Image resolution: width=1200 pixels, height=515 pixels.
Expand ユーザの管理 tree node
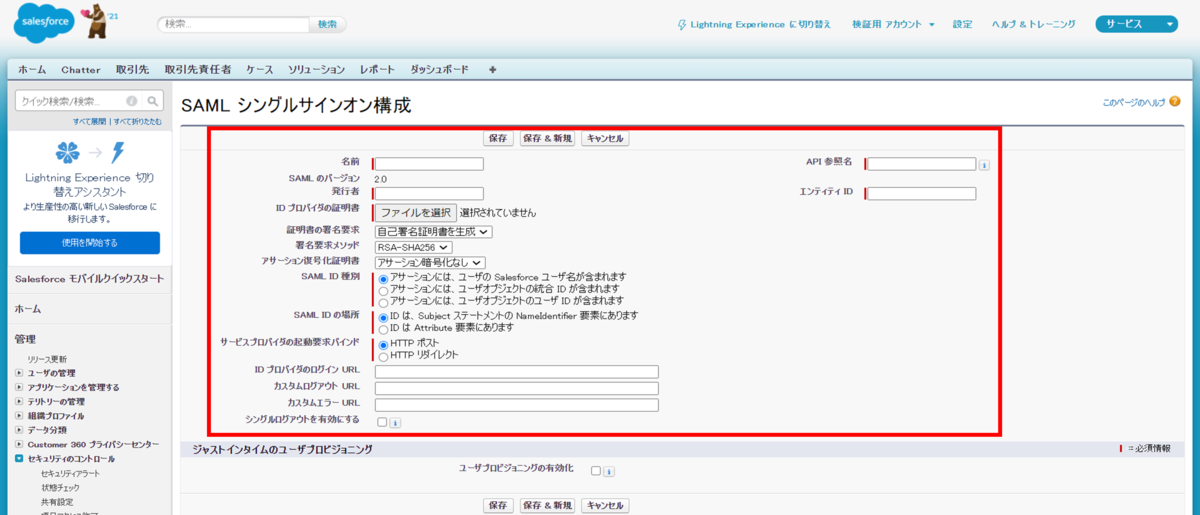pos(19,373)
